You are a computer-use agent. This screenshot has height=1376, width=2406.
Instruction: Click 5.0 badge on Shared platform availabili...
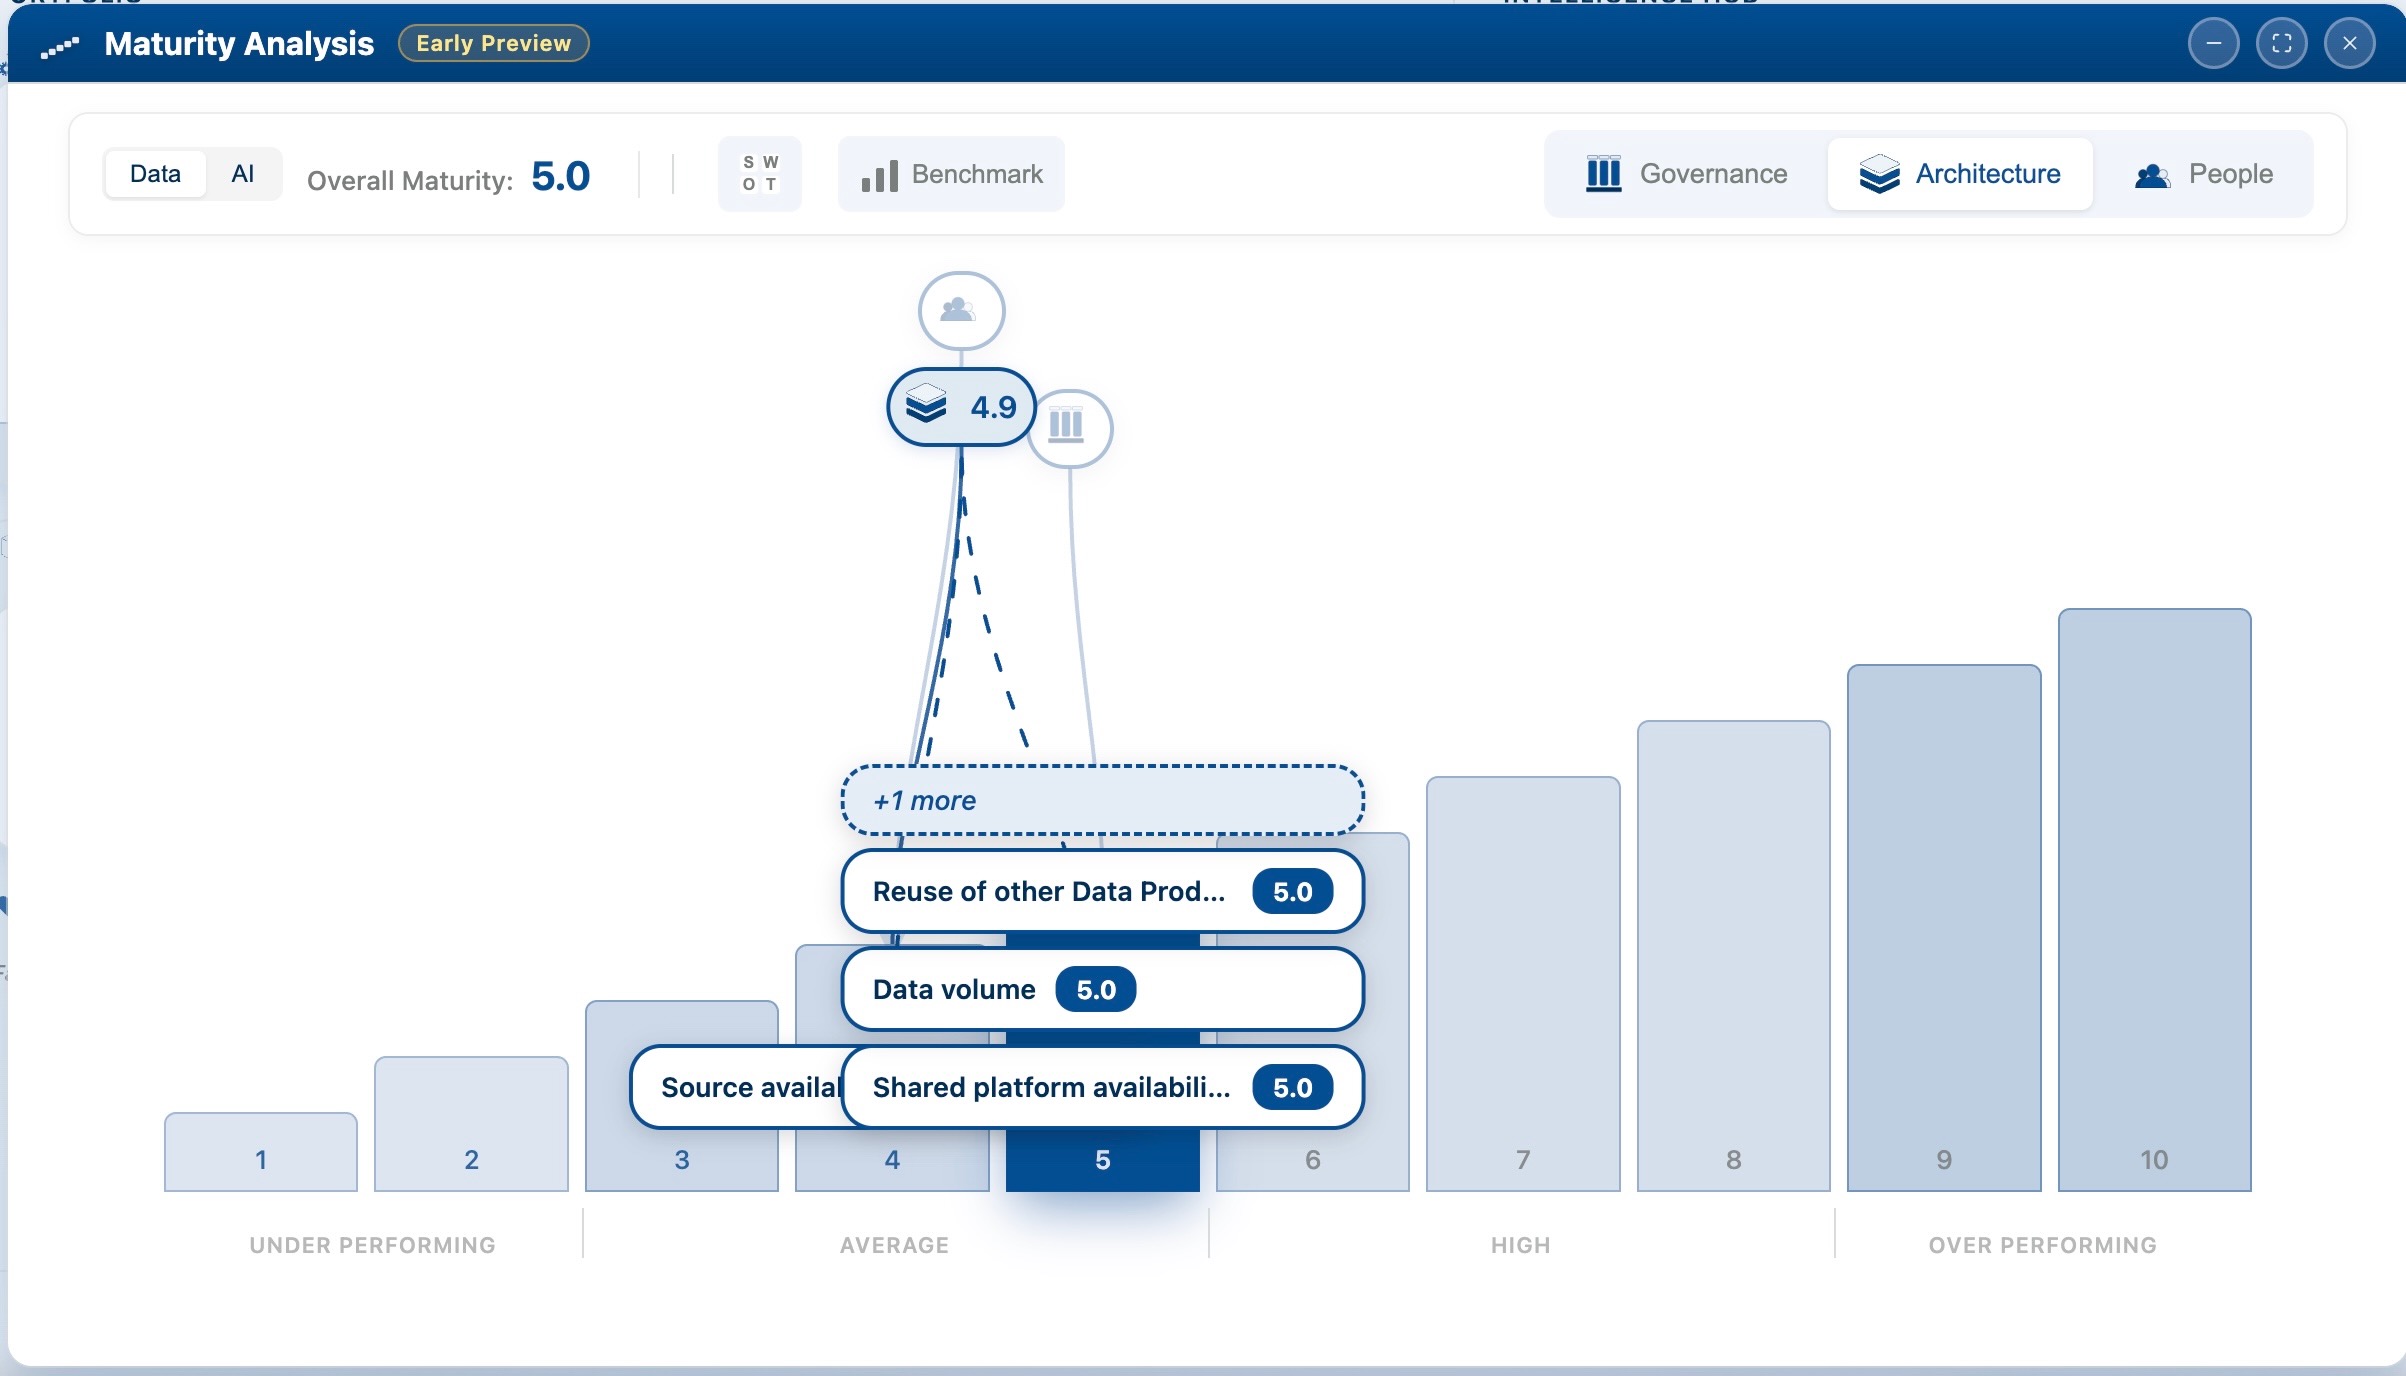1292,1087
